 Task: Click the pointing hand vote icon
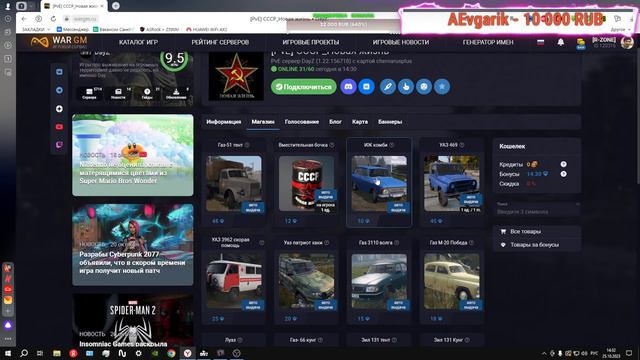(x=406, y=87)
